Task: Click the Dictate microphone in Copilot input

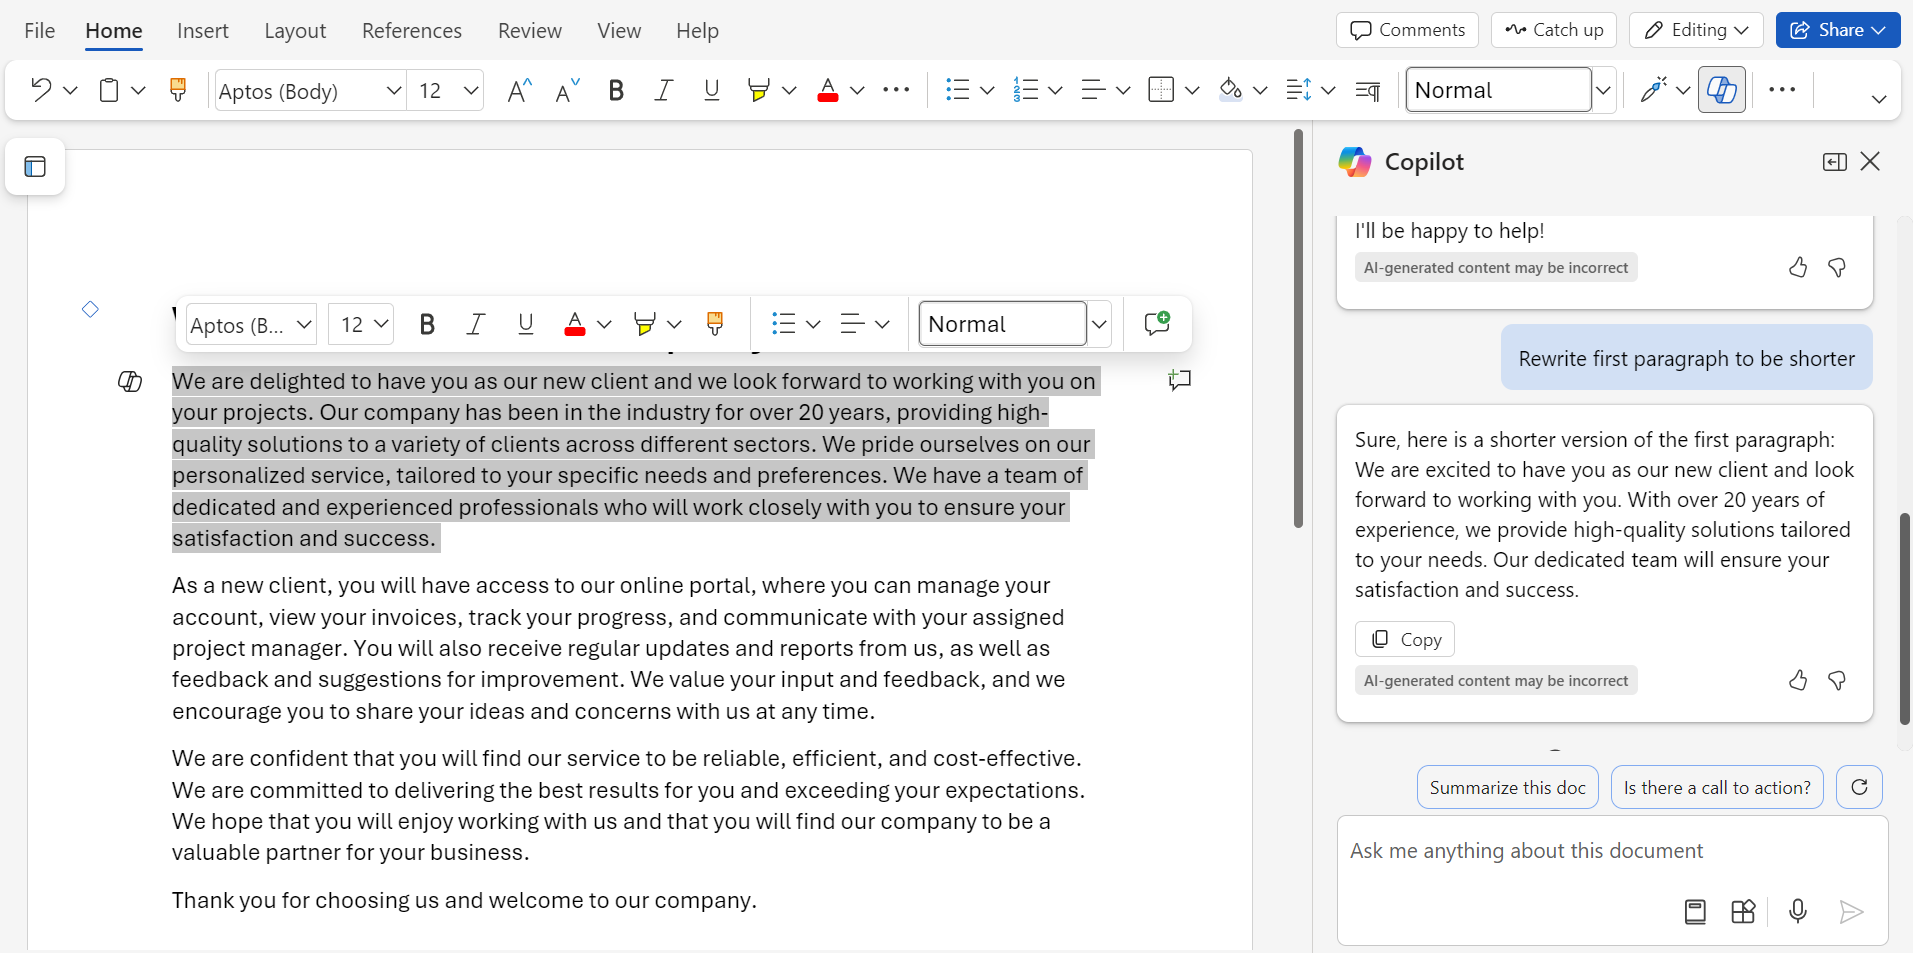Action: (x=1797, y=911)
